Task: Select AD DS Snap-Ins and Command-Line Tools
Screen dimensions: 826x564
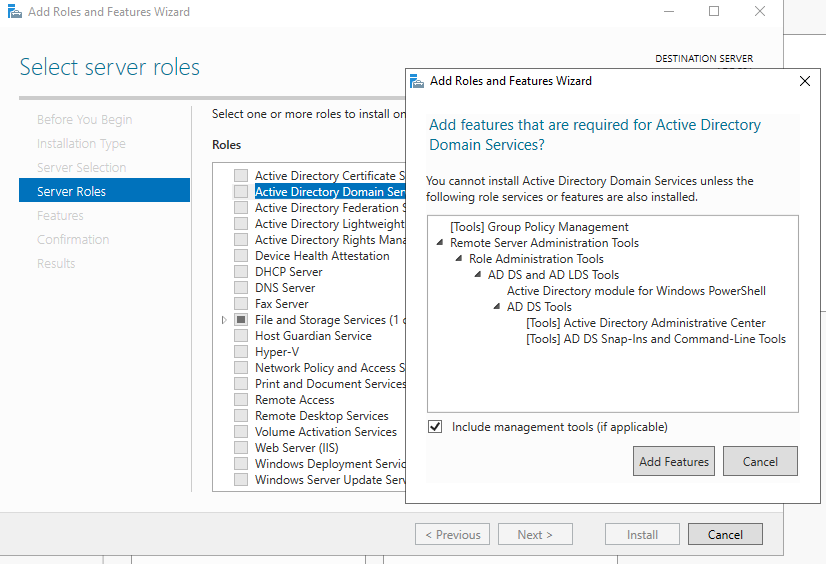Action: (x=656, y=339)
